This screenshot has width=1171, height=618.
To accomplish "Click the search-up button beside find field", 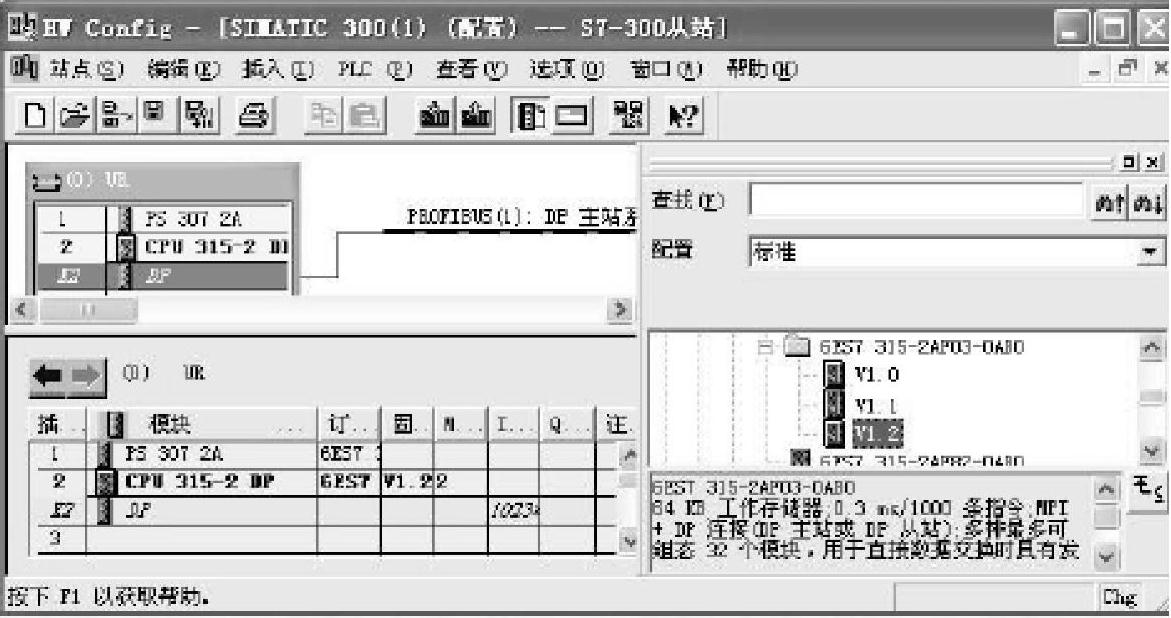I will pyautogui.click(x=1109, y=202).
